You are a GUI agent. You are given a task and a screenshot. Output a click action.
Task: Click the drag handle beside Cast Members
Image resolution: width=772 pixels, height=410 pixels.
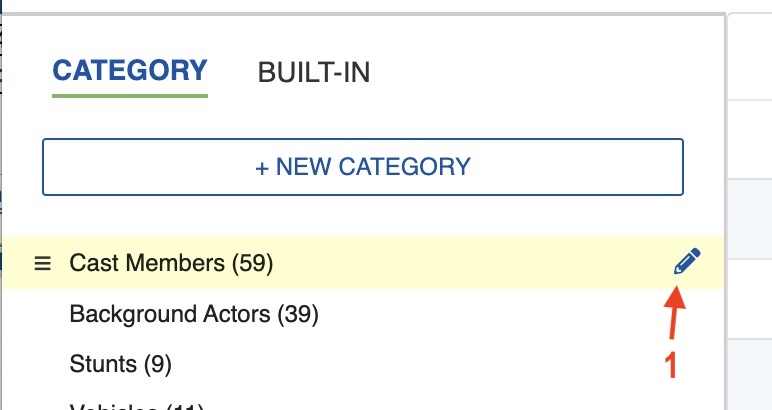[42, 263]
